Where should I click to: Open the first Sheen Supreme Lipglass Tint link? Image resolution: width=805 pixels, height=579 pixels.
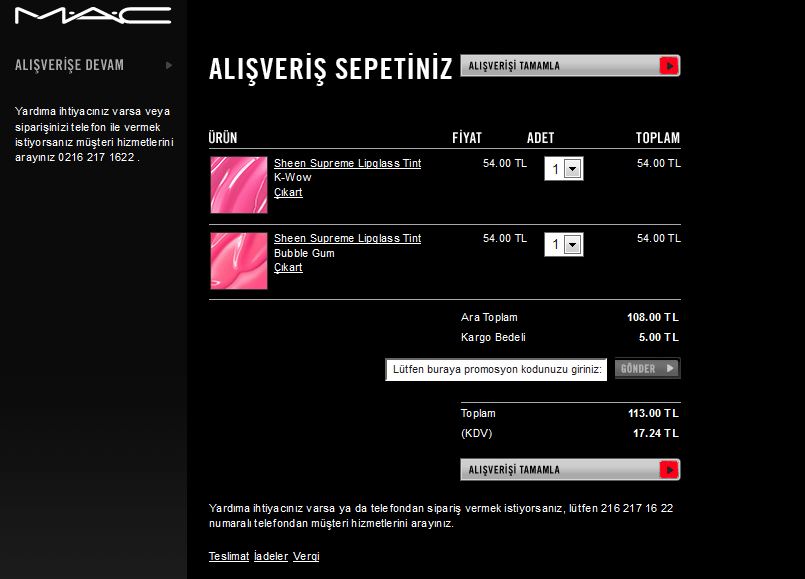point(348,163)
